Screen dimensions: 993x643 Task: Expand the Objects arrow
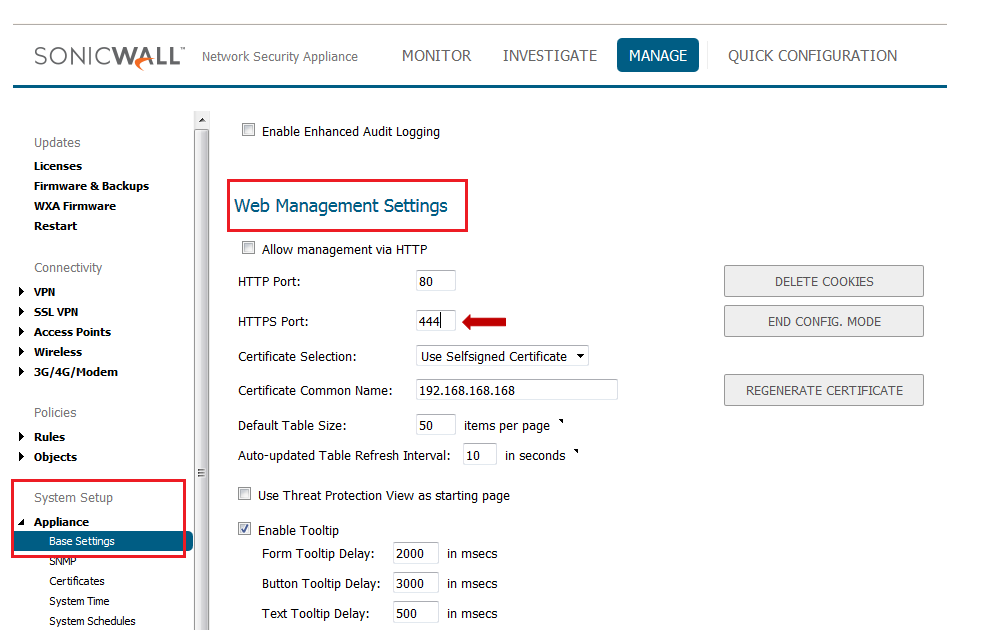(22, 457)
